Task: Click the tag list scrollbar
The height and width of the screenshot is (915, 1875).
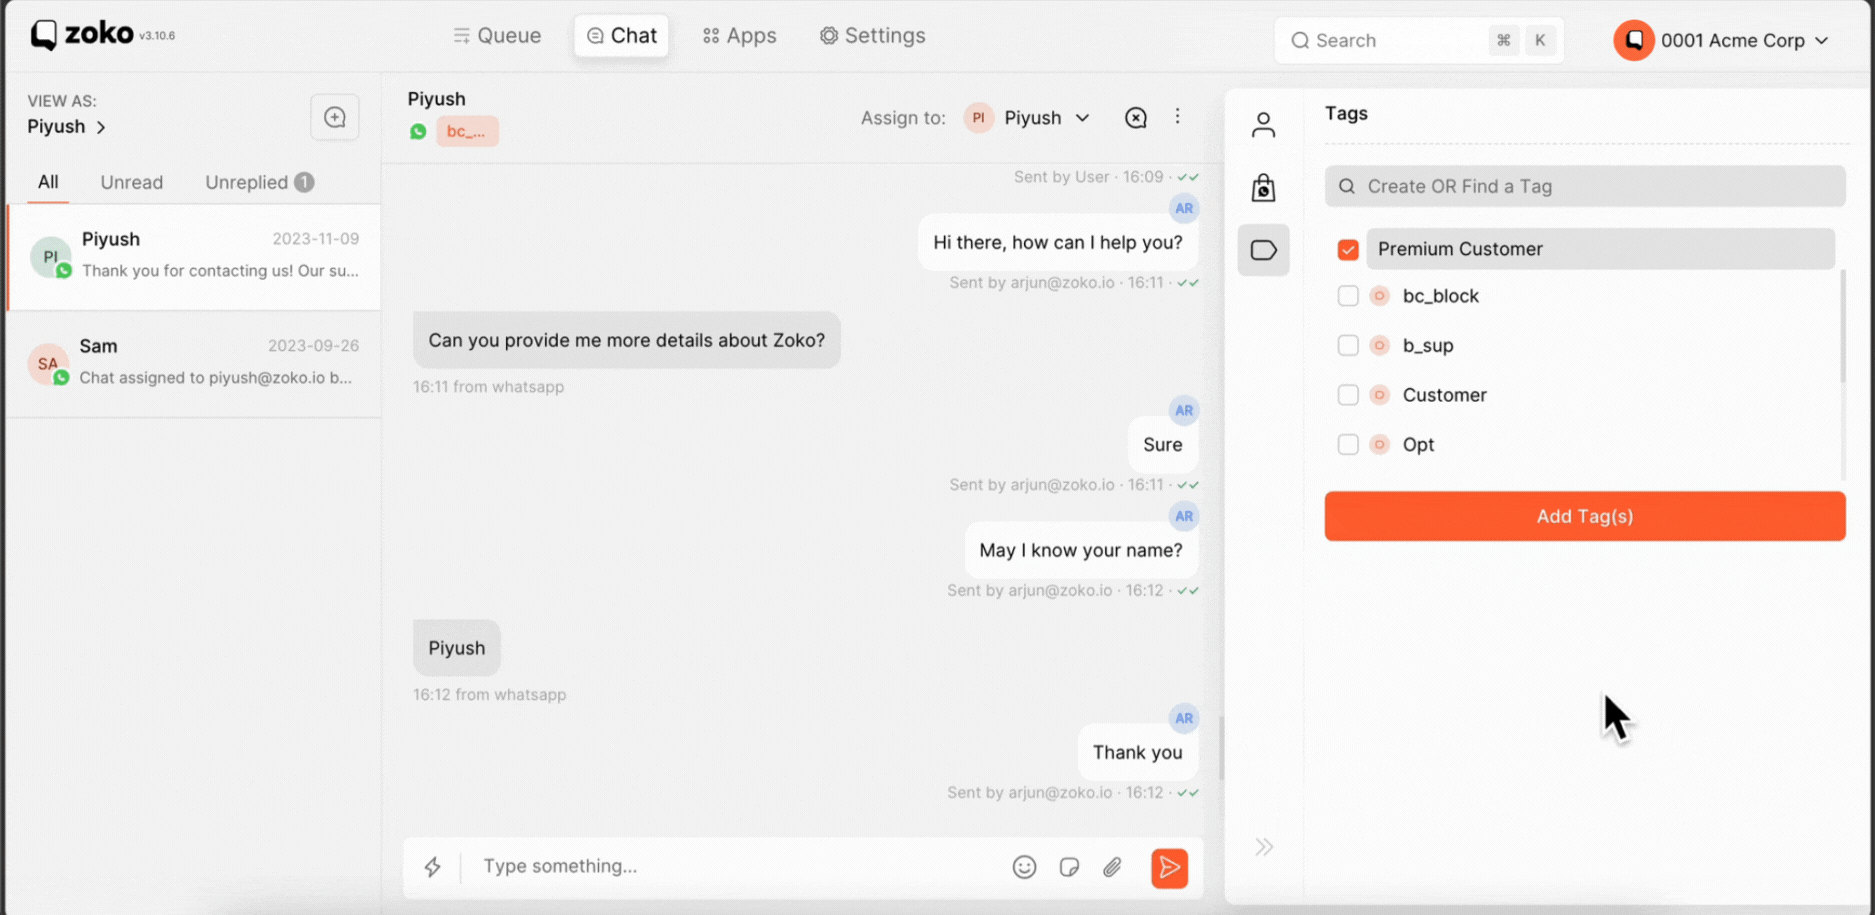Action: coord(1843,325)
